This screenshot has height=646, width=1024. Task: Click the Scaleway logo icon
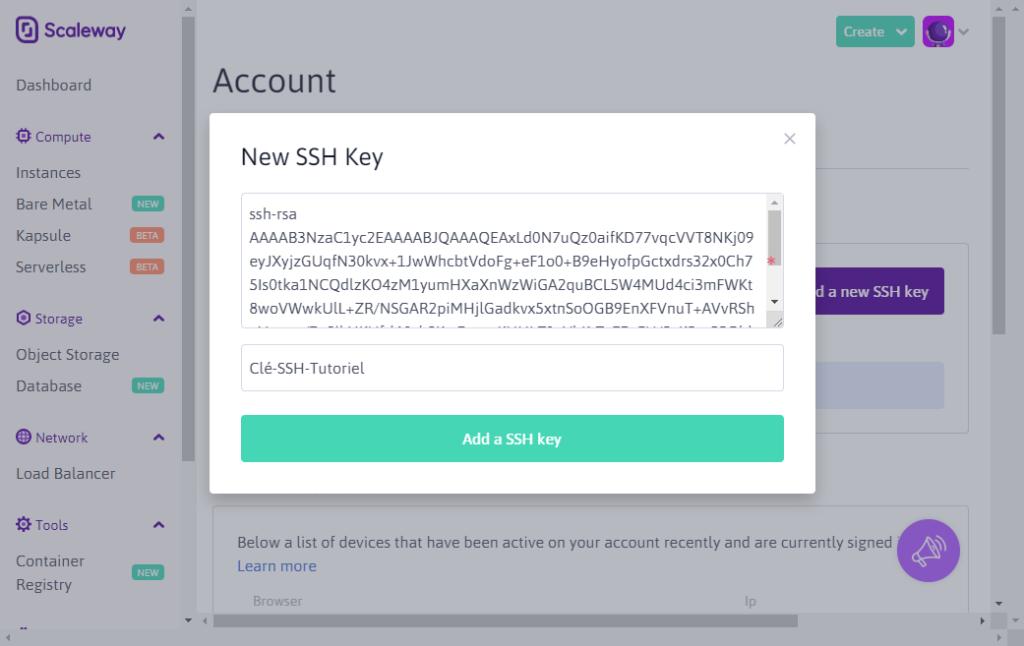click(x=27, y=30)
